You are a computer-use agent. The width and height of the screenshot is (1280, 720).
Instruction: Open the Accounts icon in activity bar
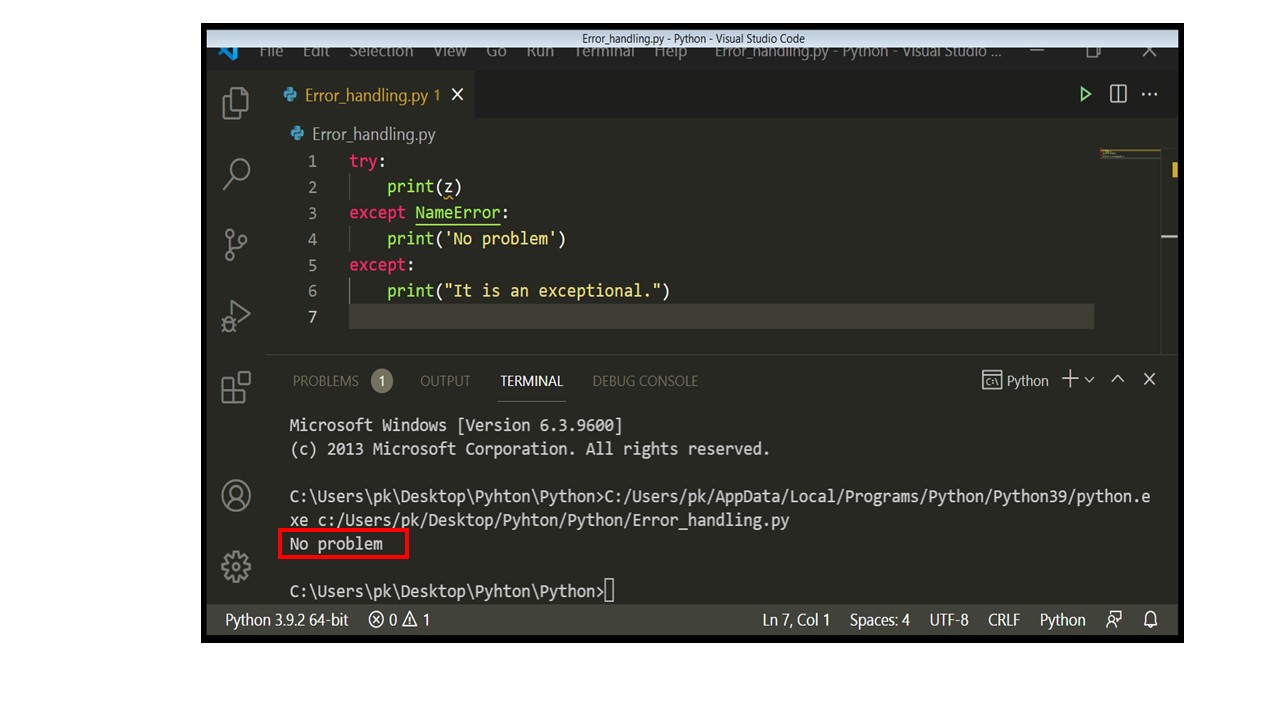tap(236, 496)
